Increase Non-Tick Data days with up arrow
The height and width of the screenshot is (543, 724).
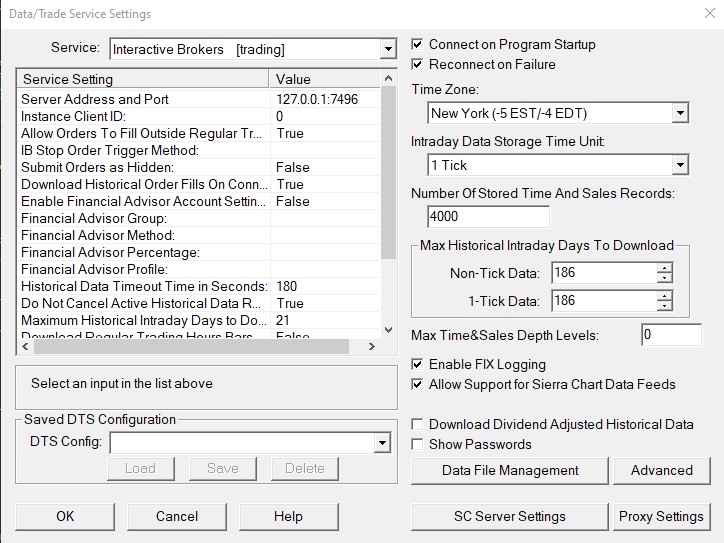click(x=664, y=268)
